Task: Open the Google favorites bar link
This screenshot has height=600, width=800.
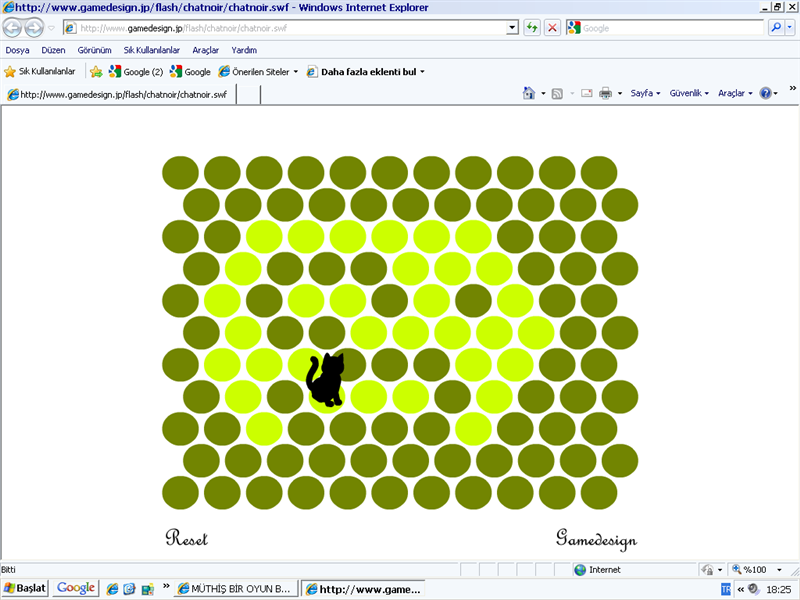Action: 190,71
